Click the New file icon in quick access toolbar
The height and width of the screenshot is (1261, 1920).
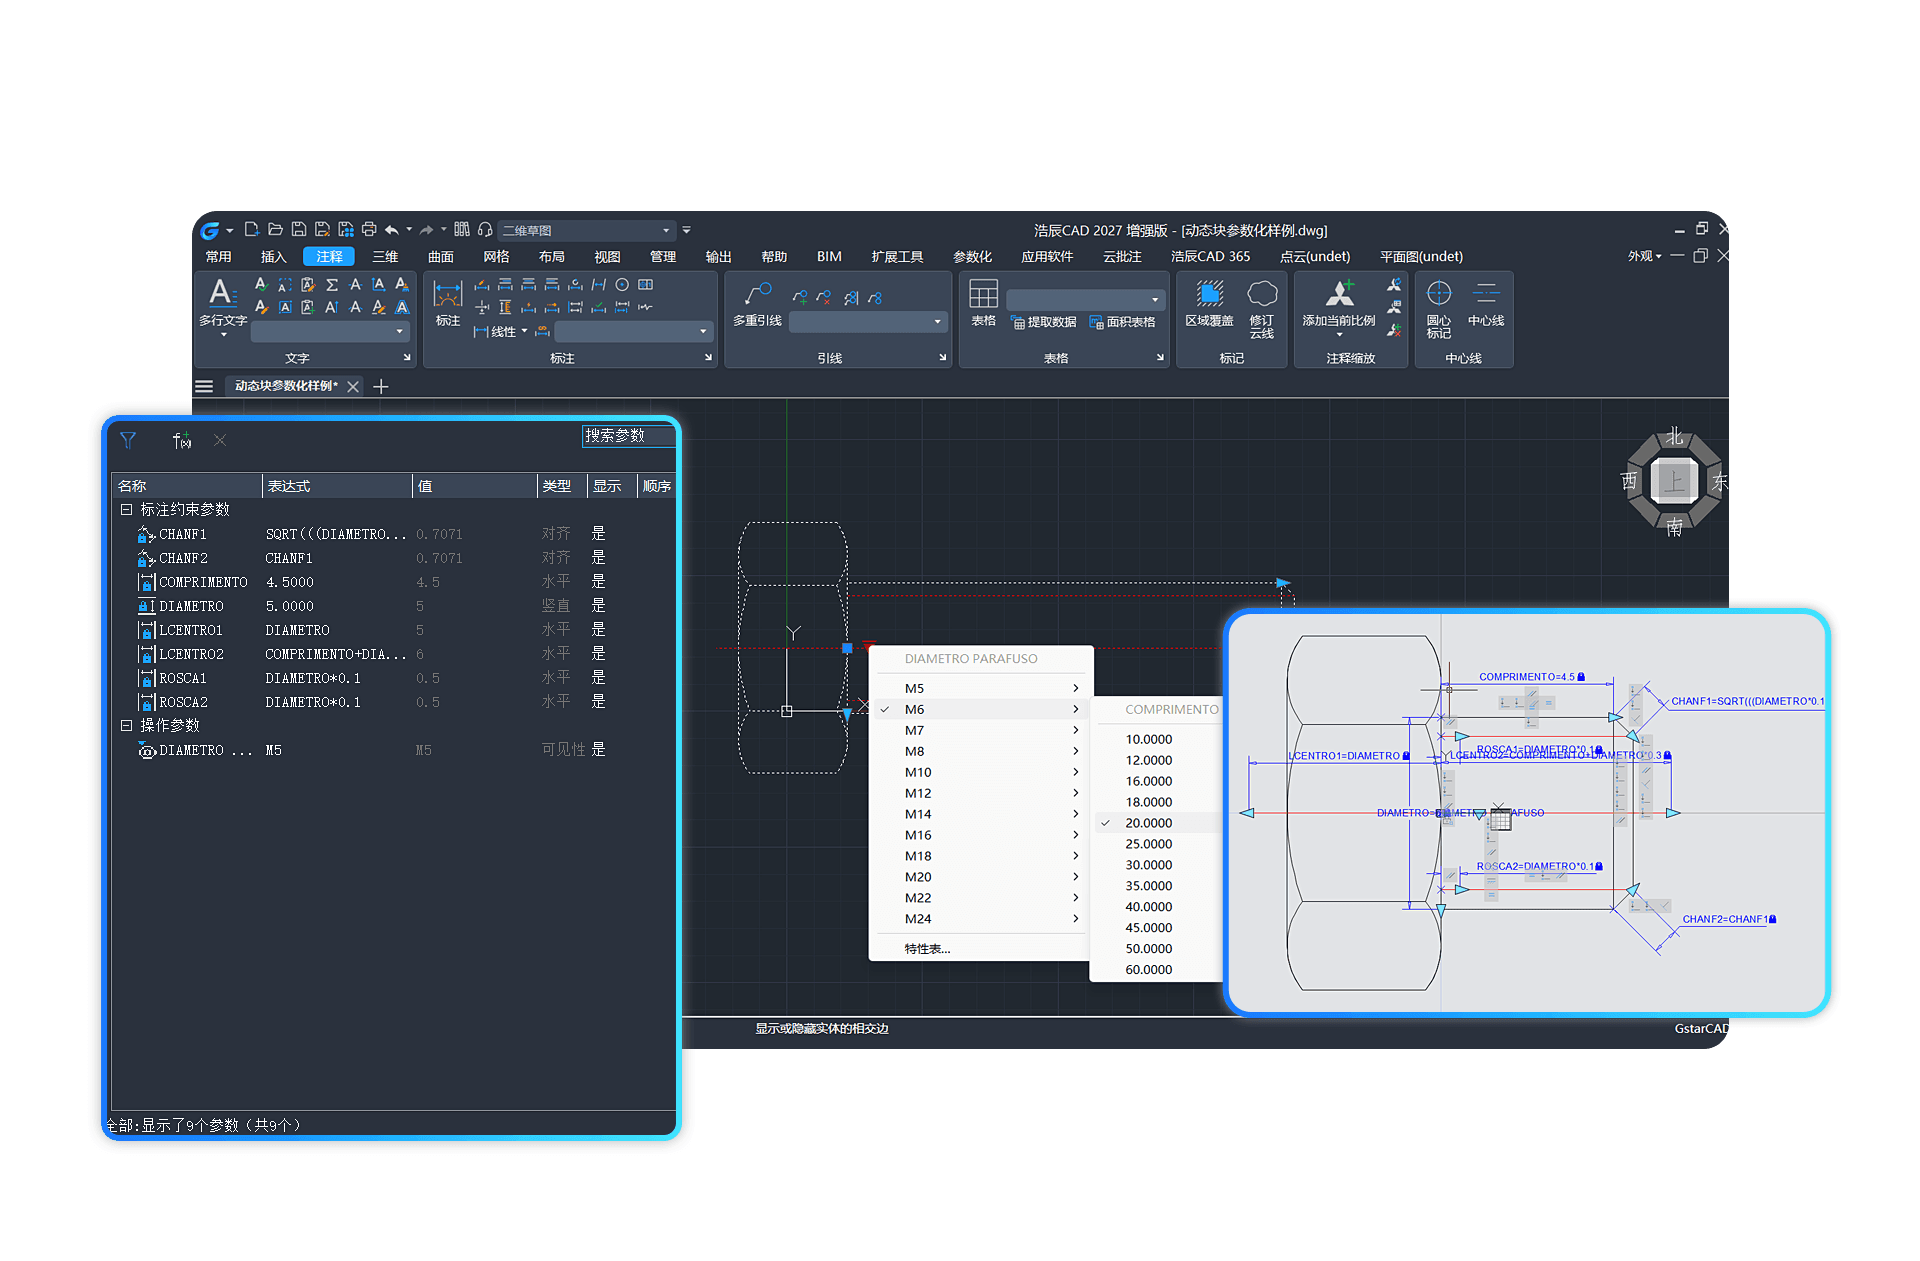[x=251, y=230]
